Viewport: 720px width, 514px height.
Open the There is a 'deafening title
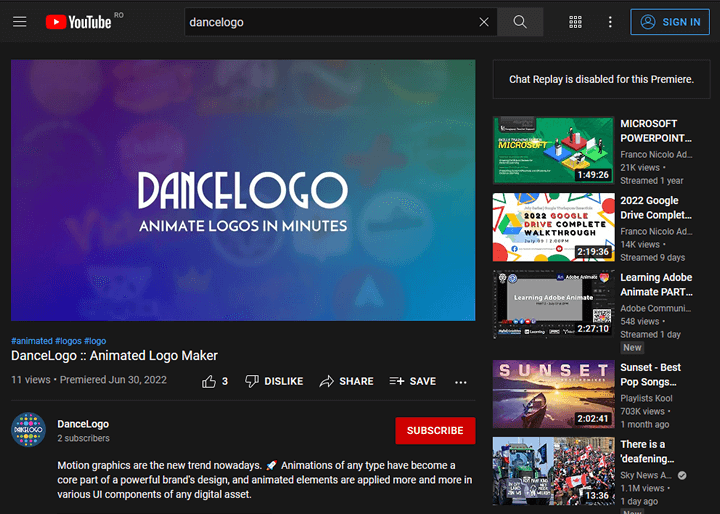coord(647,452)
